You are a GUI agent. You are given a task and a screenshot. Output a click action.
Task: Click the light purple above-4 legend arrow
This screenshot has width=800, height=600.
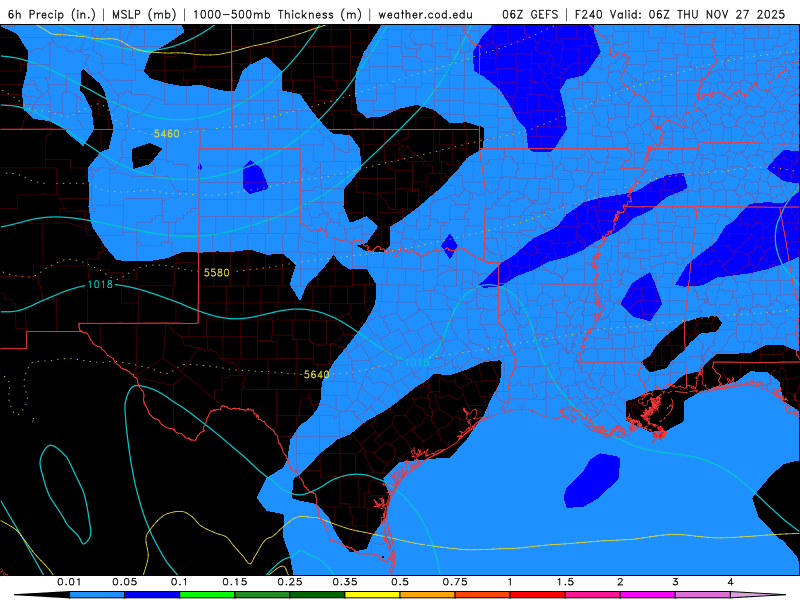pos(758,595)
